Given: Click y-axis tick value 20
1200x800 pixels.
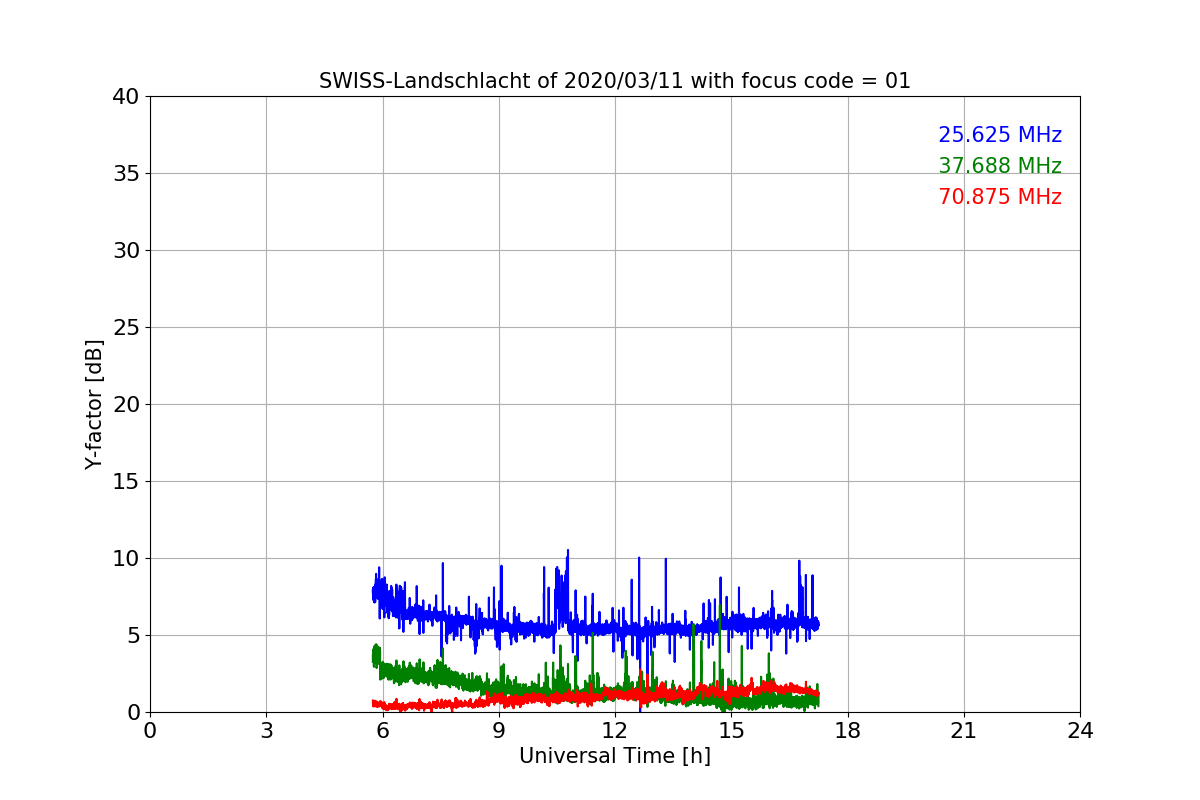Looking at the screenshot, I should 125,405.
